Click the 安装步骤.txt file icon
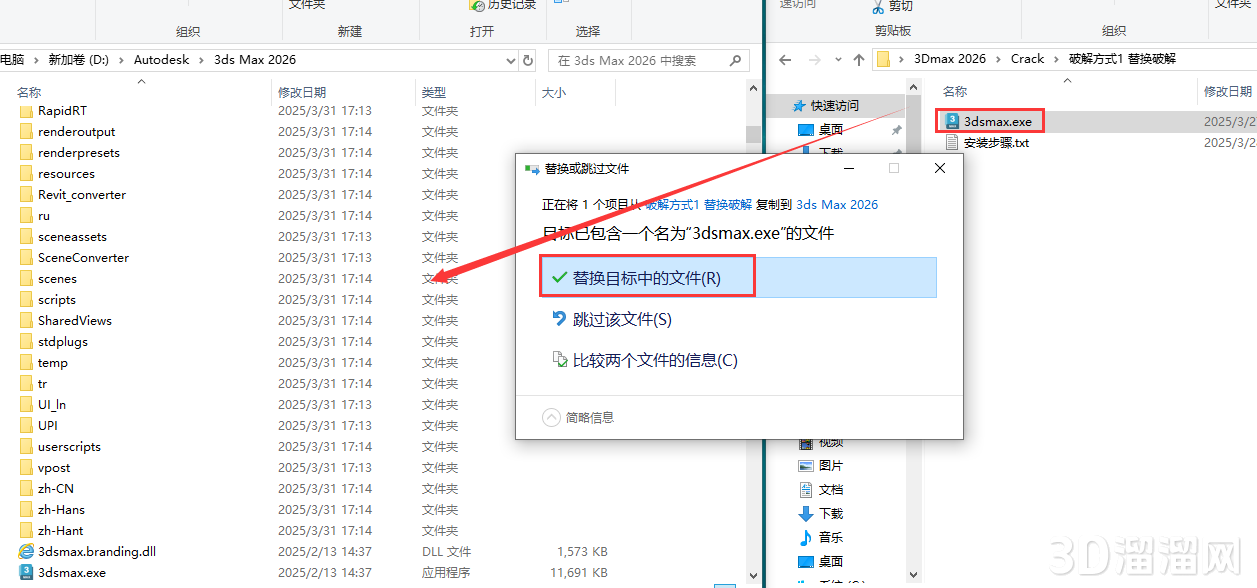The width and height of the screenshot is (1257, 588). point(952,142)
